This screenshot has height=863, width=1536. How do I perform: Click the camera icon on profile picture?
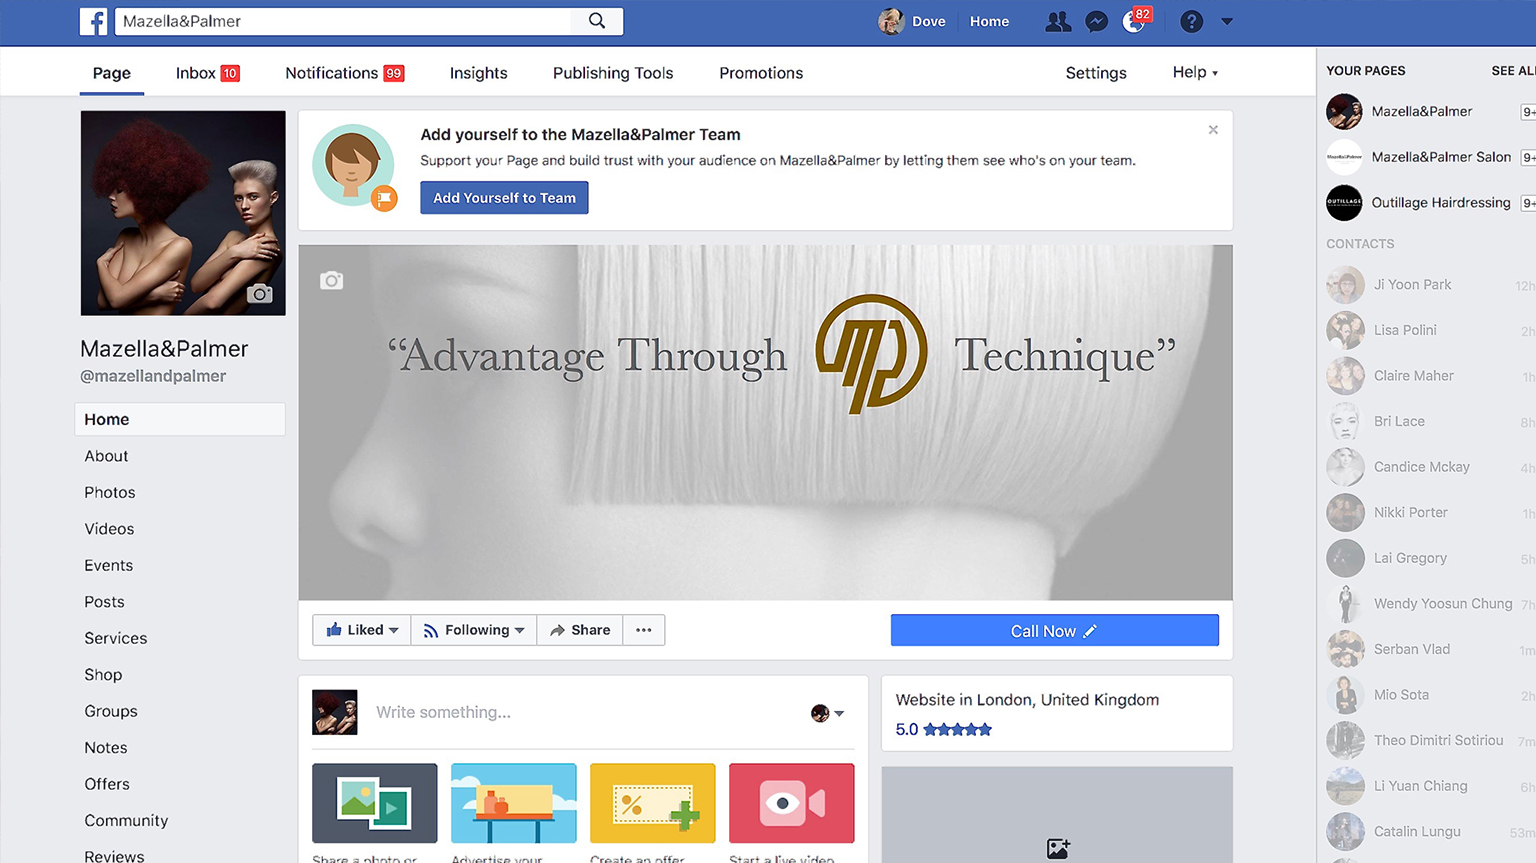[x=260, y=293]
